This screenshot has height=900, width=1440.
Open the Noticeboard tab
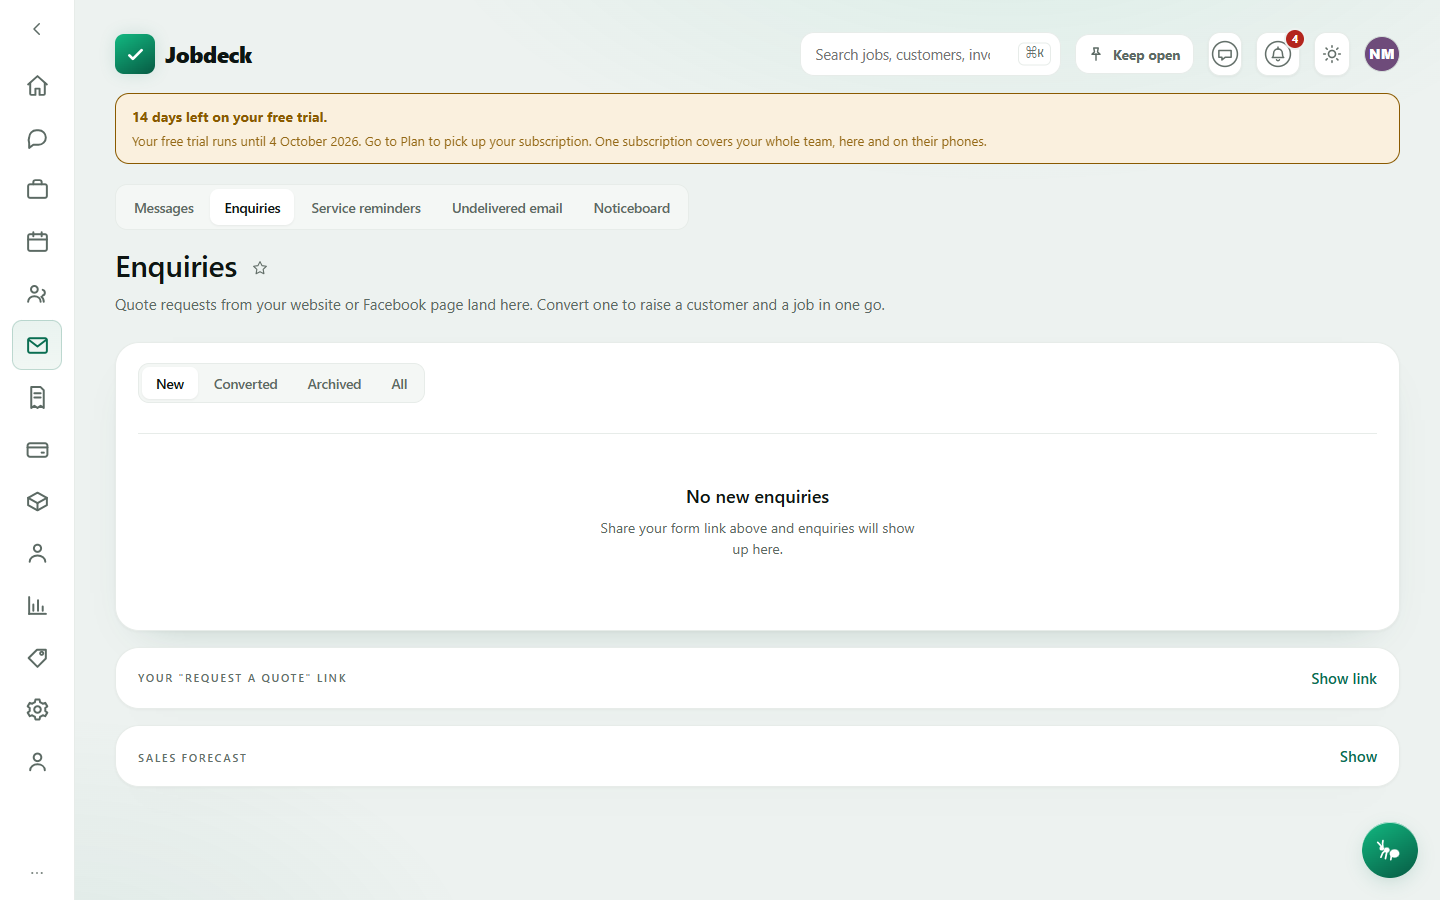632,208
